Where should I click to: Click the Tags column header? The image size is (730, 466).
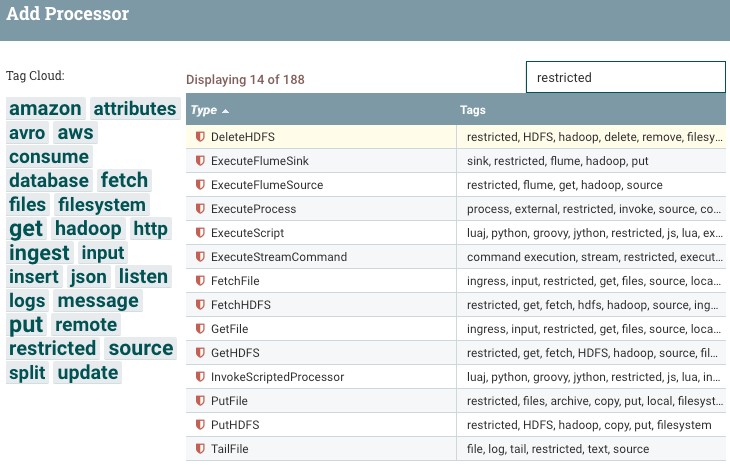pyautogui.click(x=473, y=110)
